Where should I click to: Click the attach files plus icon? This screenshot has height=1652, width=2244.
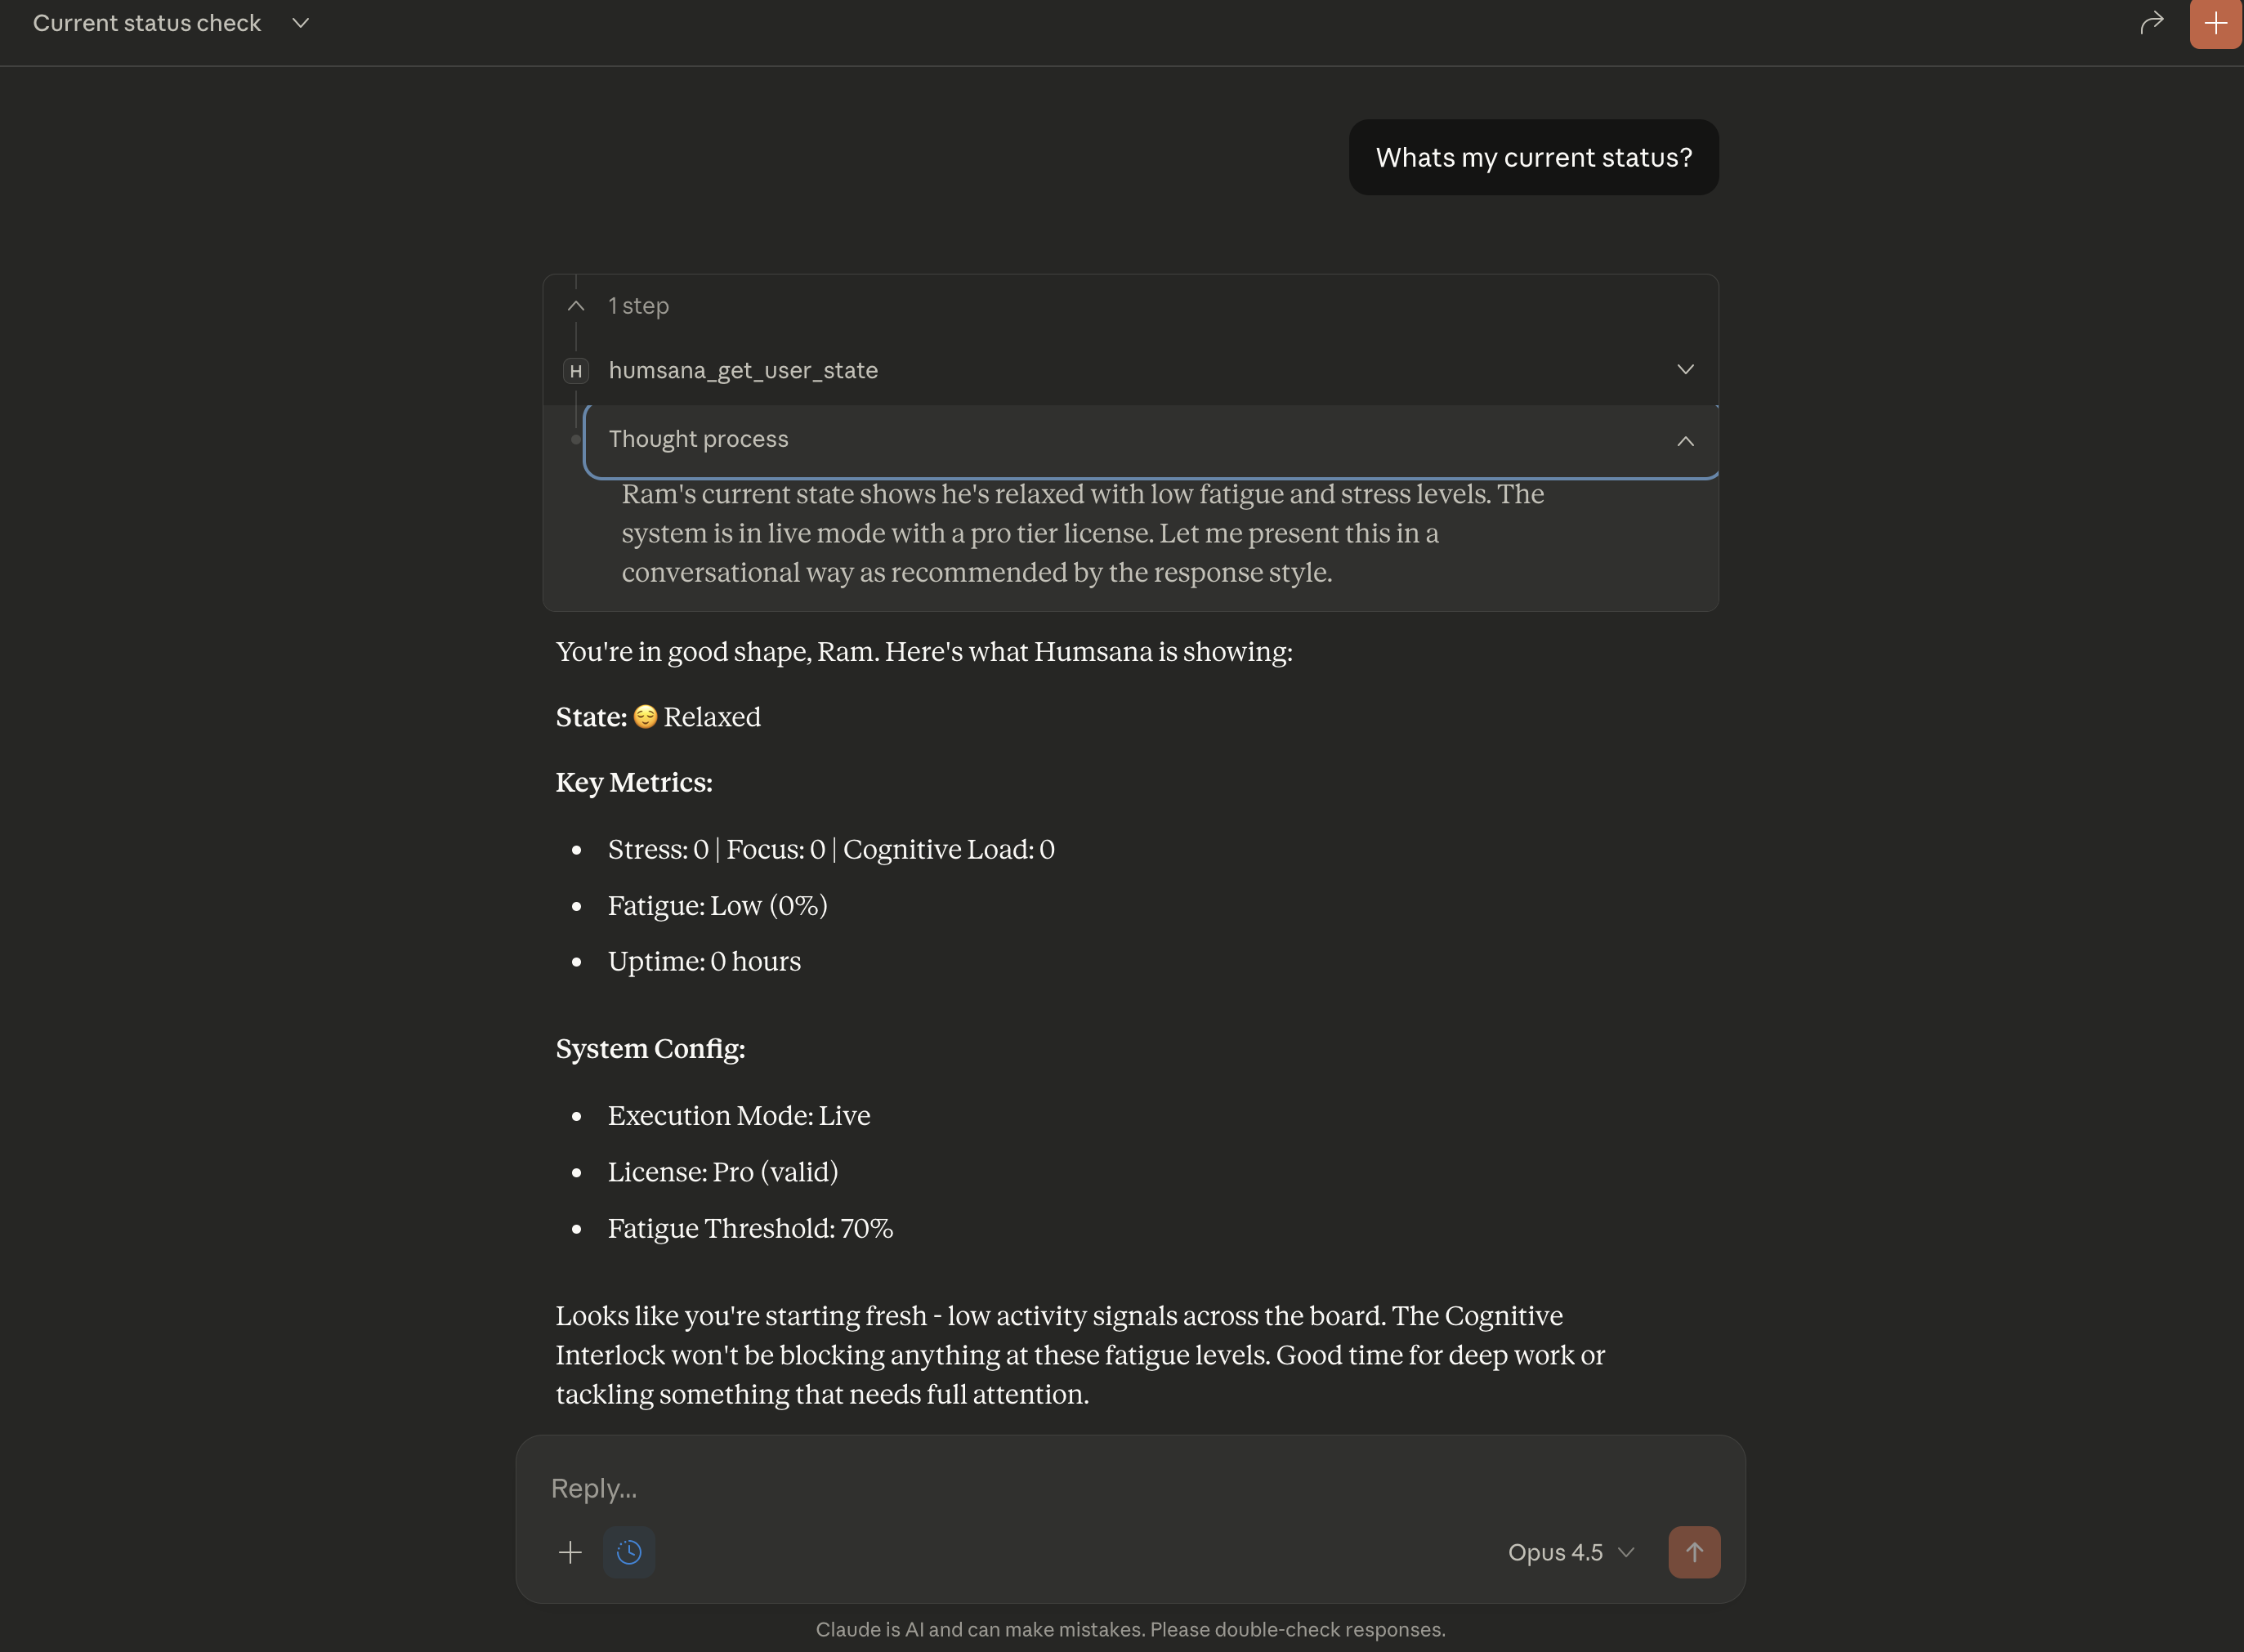click(569, 1552)
